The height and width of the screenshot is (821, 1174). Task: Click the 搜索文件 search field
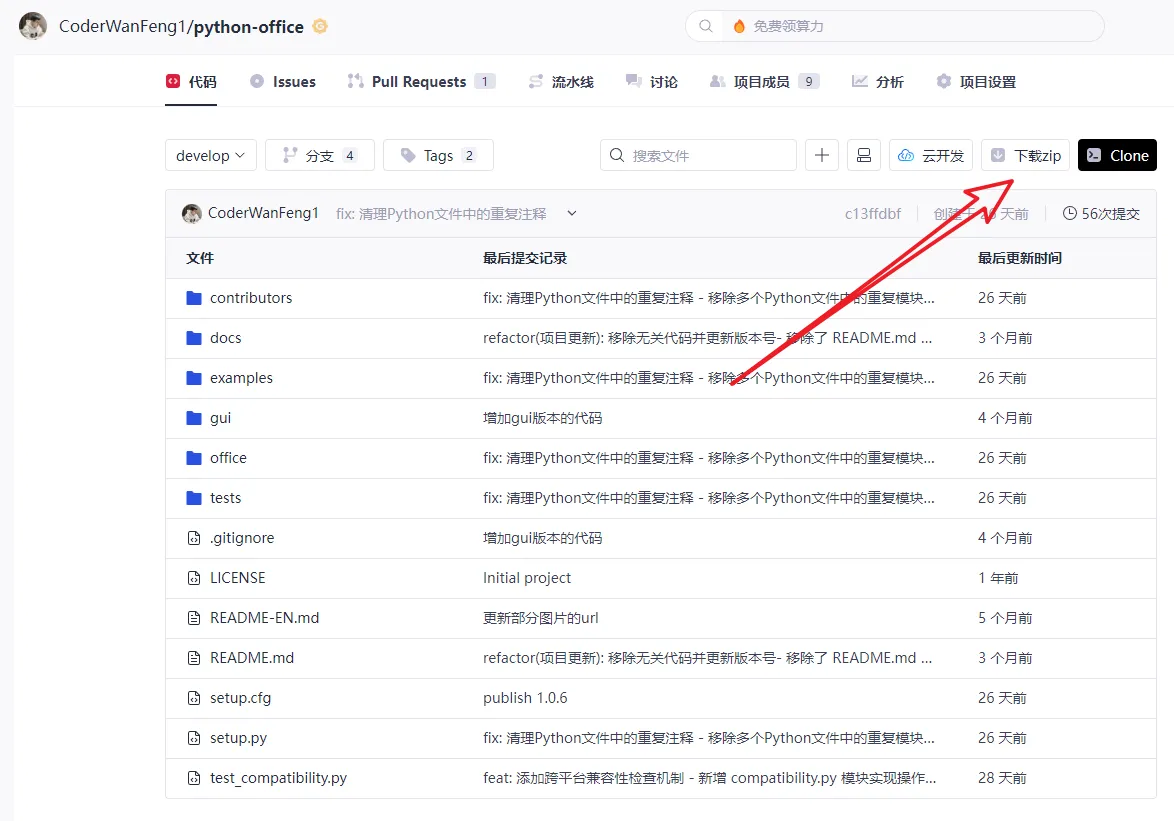(698, 155)
